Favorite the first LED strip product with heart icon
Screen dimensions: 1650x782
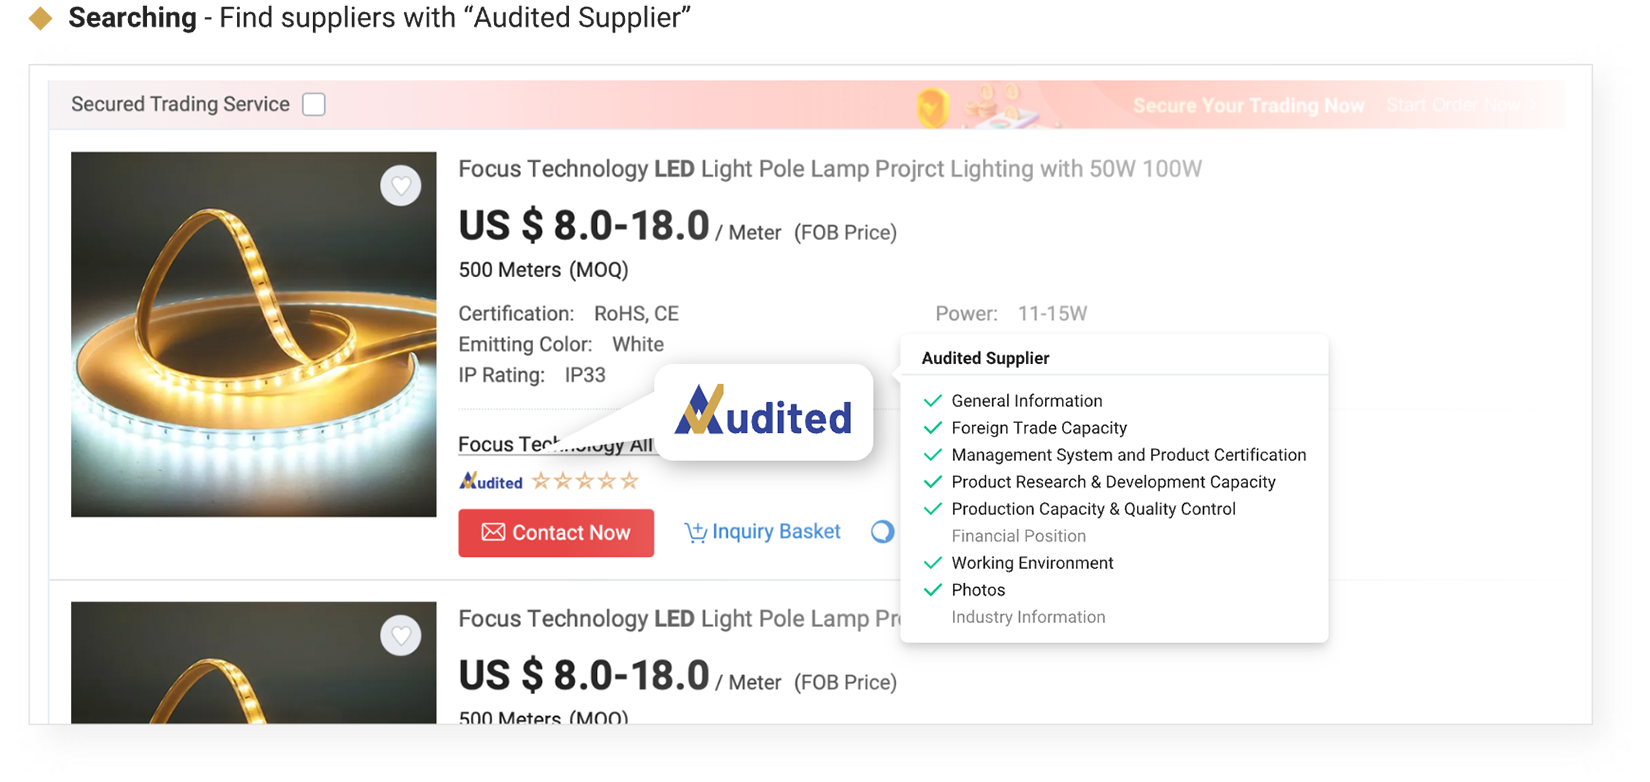point(401,186)
